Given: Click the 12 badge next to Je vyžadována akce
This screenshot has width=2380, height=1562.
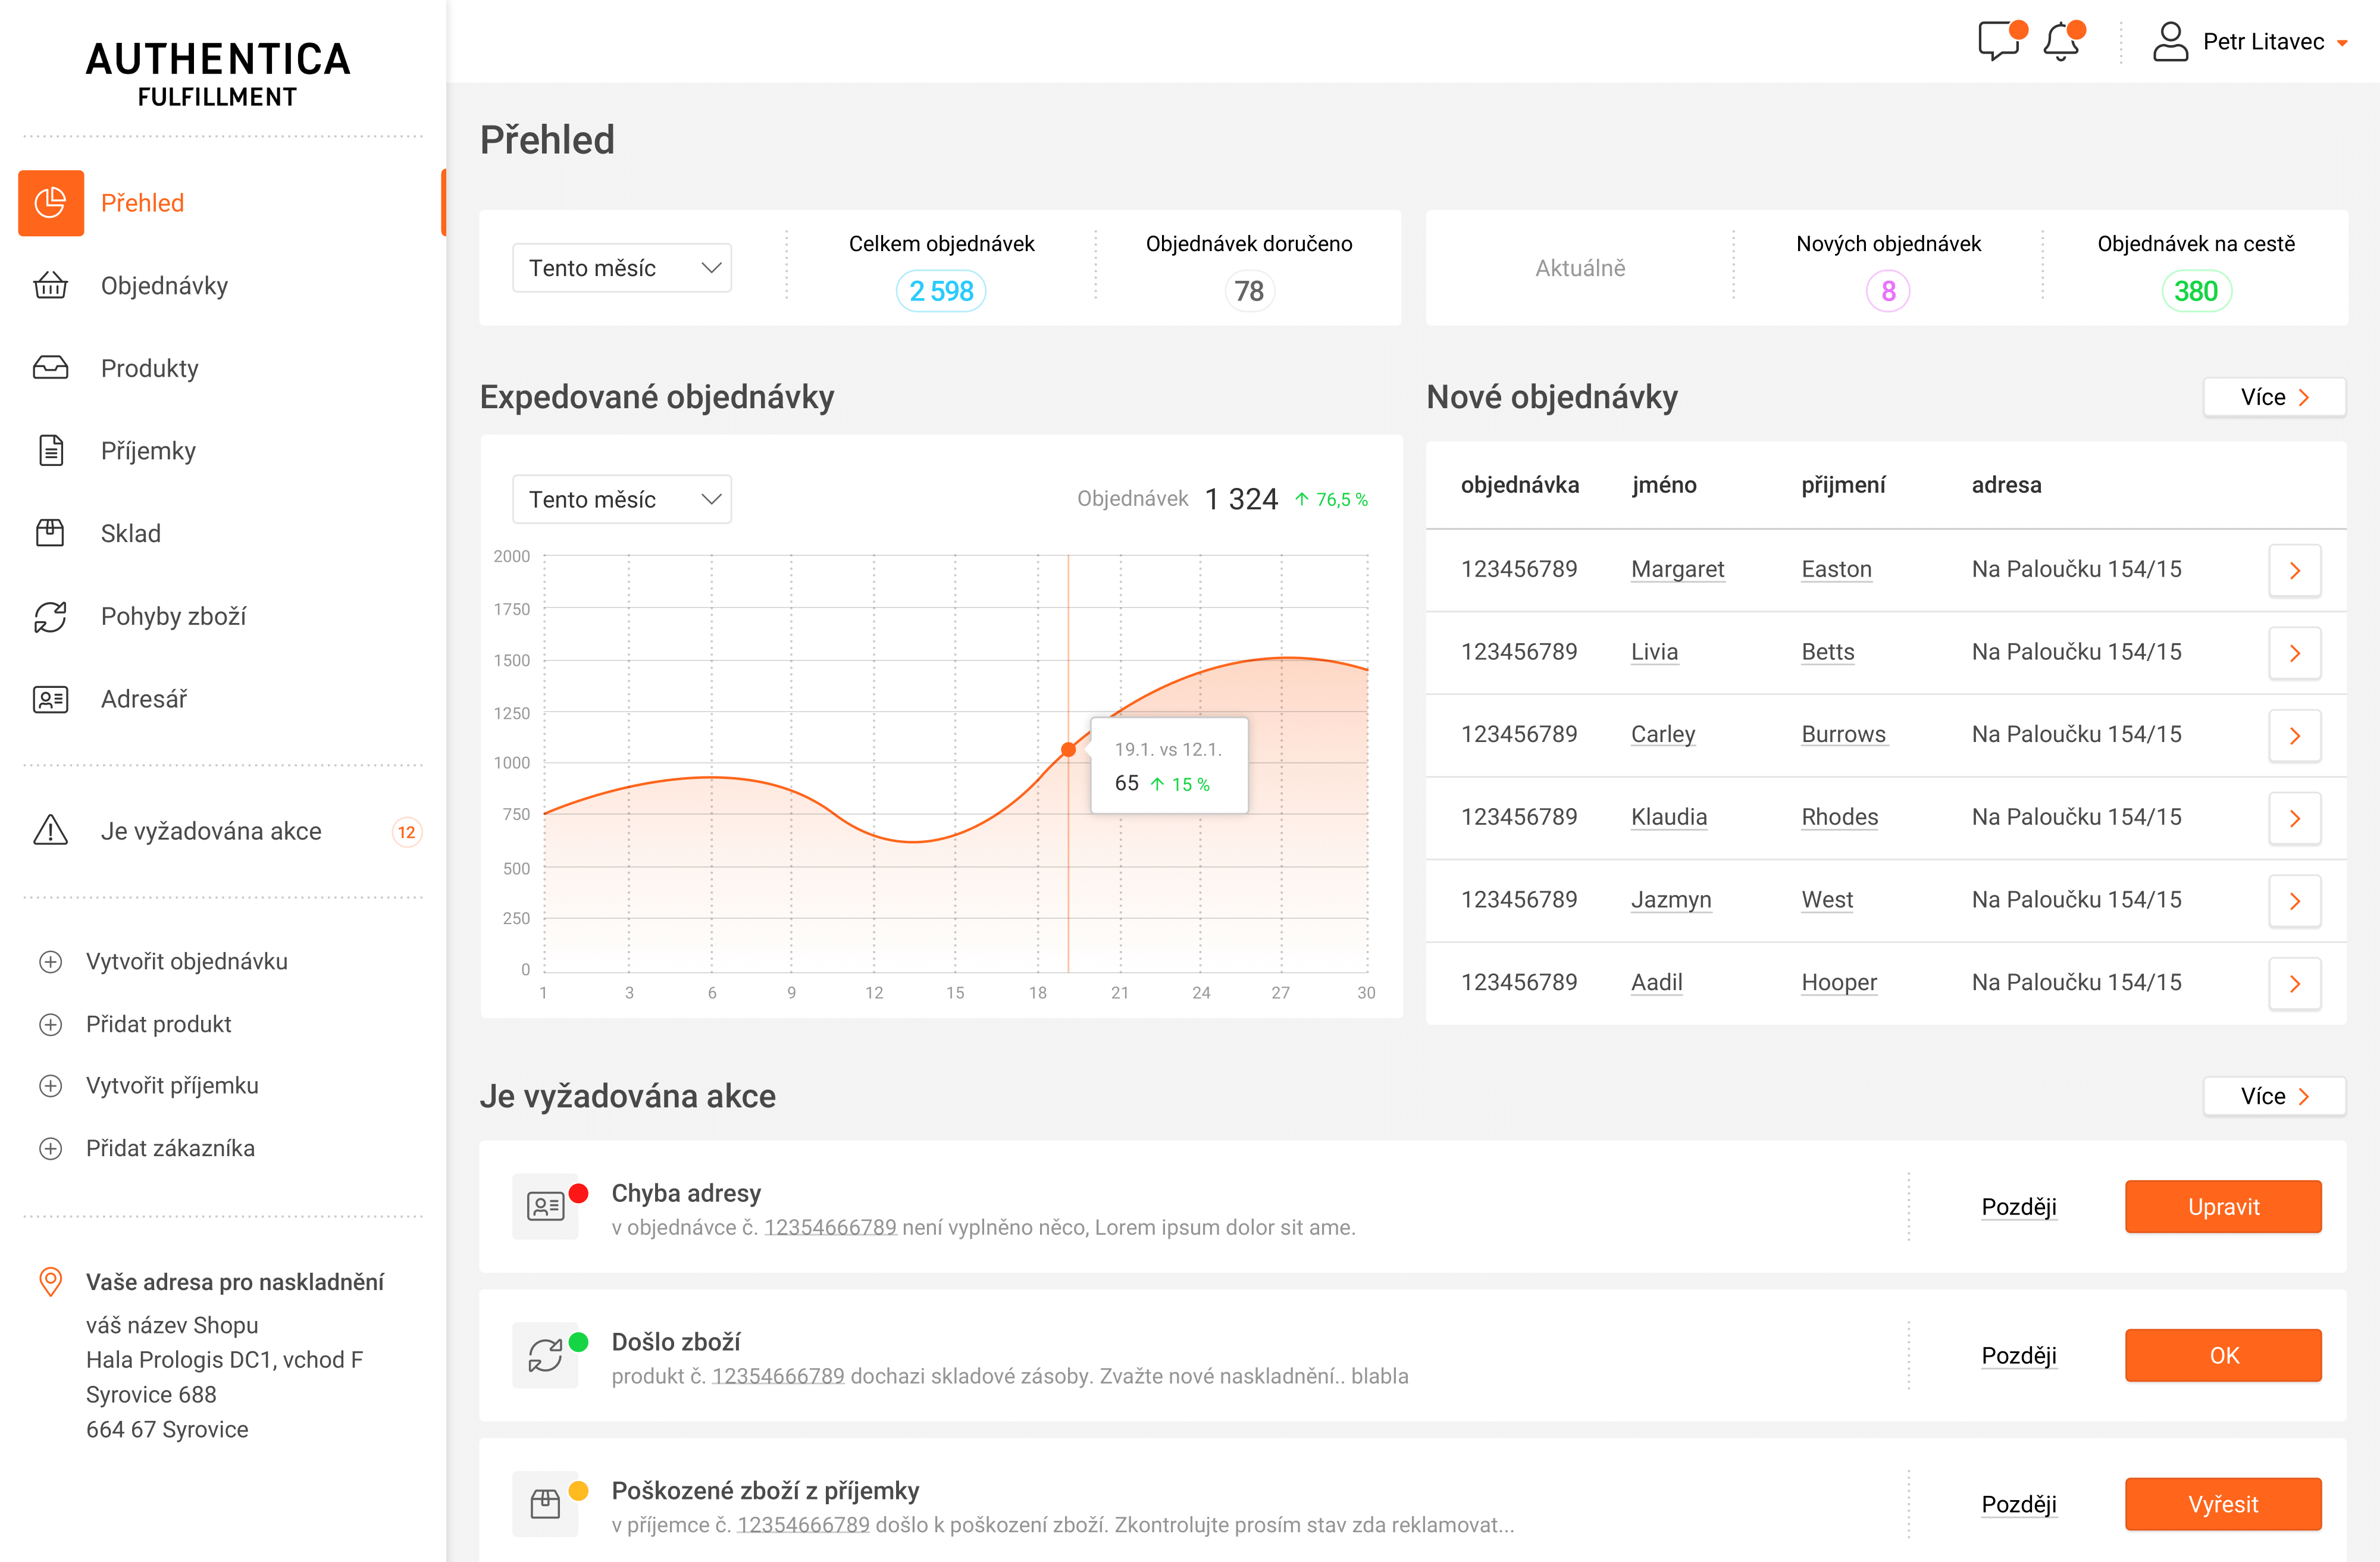Looking at the screenshot, I should click(x=406, y=832).
